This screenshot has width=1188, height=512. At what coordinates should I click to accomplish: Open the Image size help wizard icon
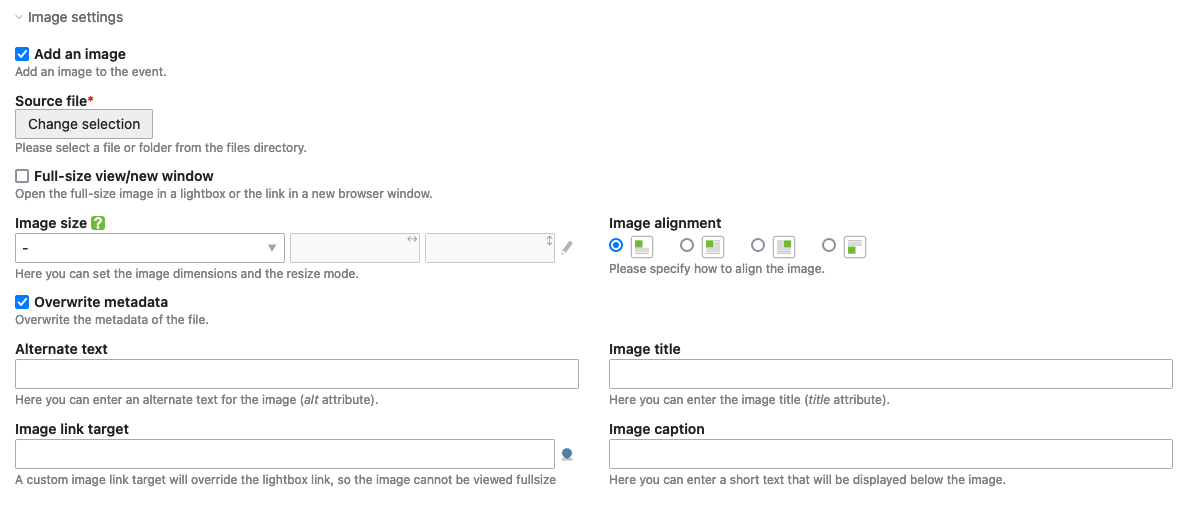tap(98, 223)
